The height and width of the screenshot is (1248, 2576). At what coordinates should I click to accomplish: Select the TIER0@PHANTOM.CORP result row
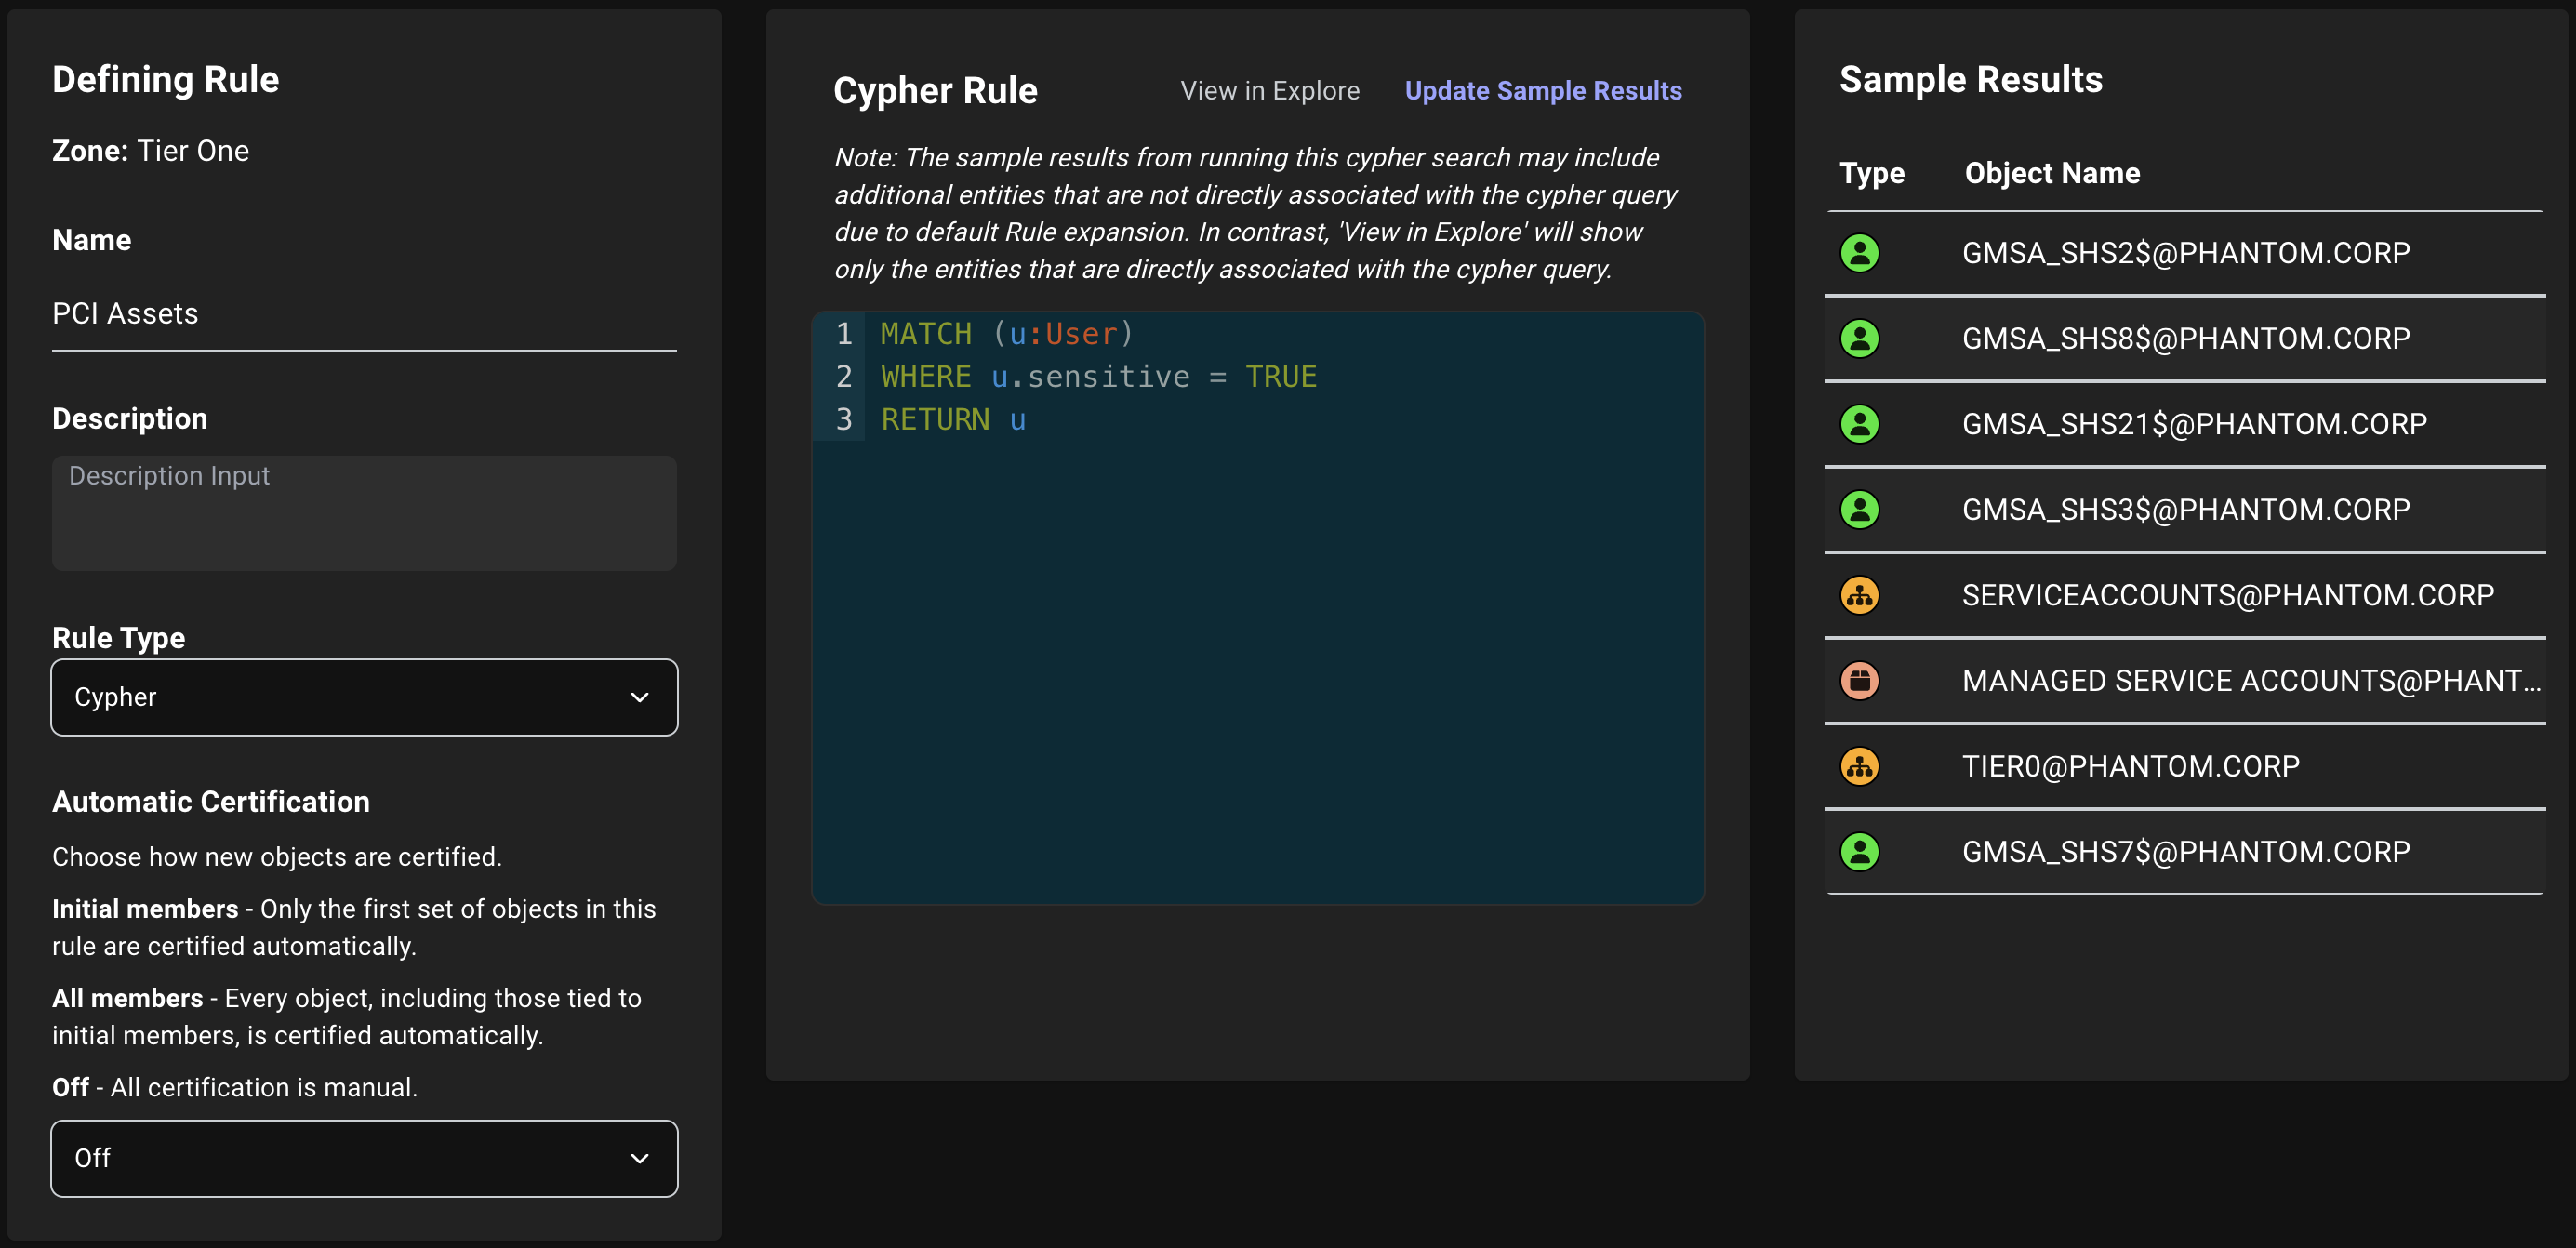pos(2131,765)
